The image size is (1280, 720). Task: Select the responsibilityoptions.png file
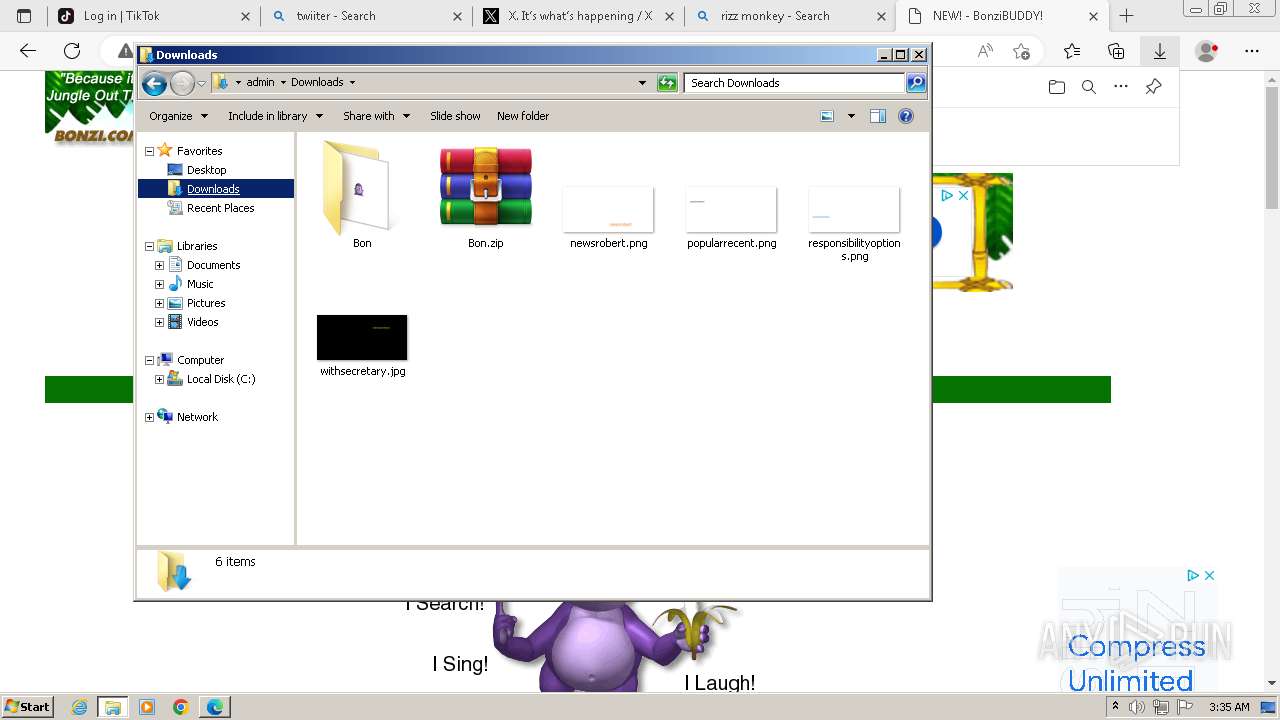[854, 224]
